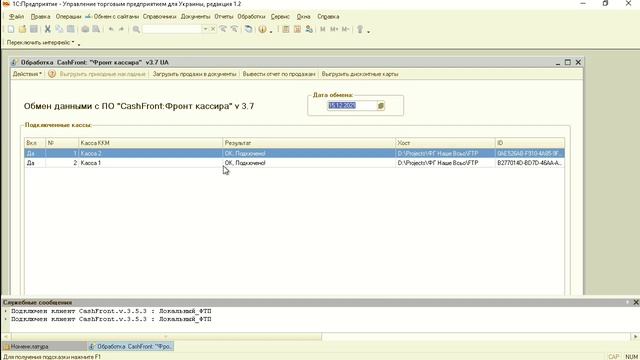
Task: Click the Find previous icon
Action: tap(234, 29)
